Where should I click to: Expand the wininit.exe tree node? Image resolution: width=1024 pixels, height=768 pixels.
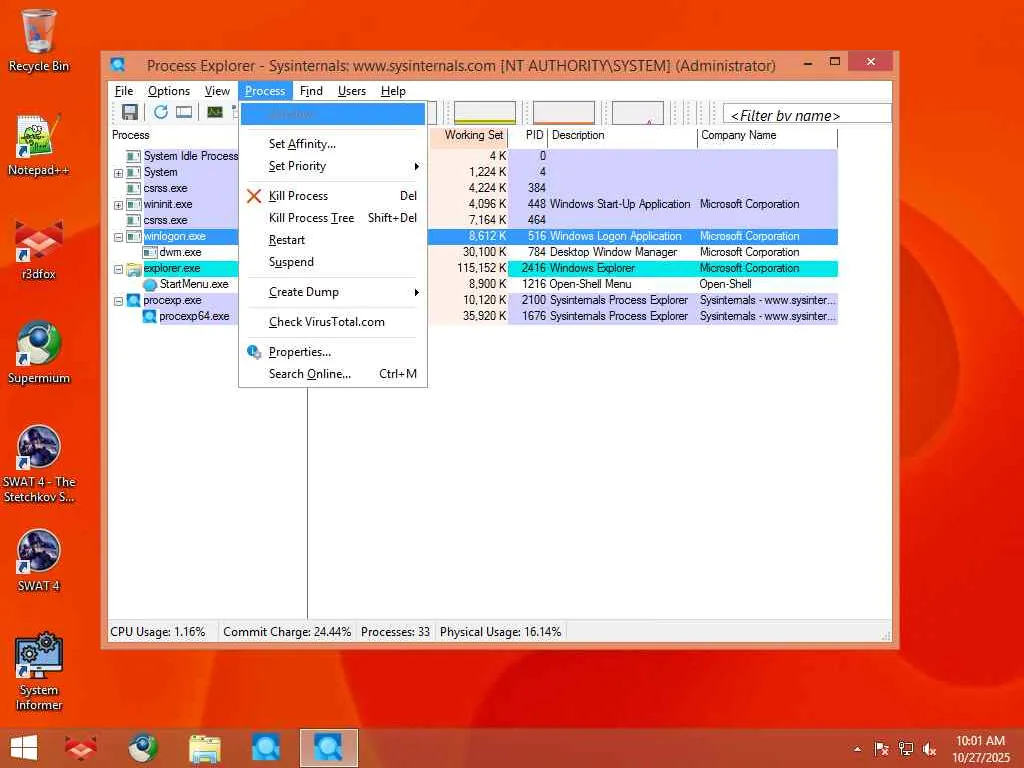pos(118,205)
